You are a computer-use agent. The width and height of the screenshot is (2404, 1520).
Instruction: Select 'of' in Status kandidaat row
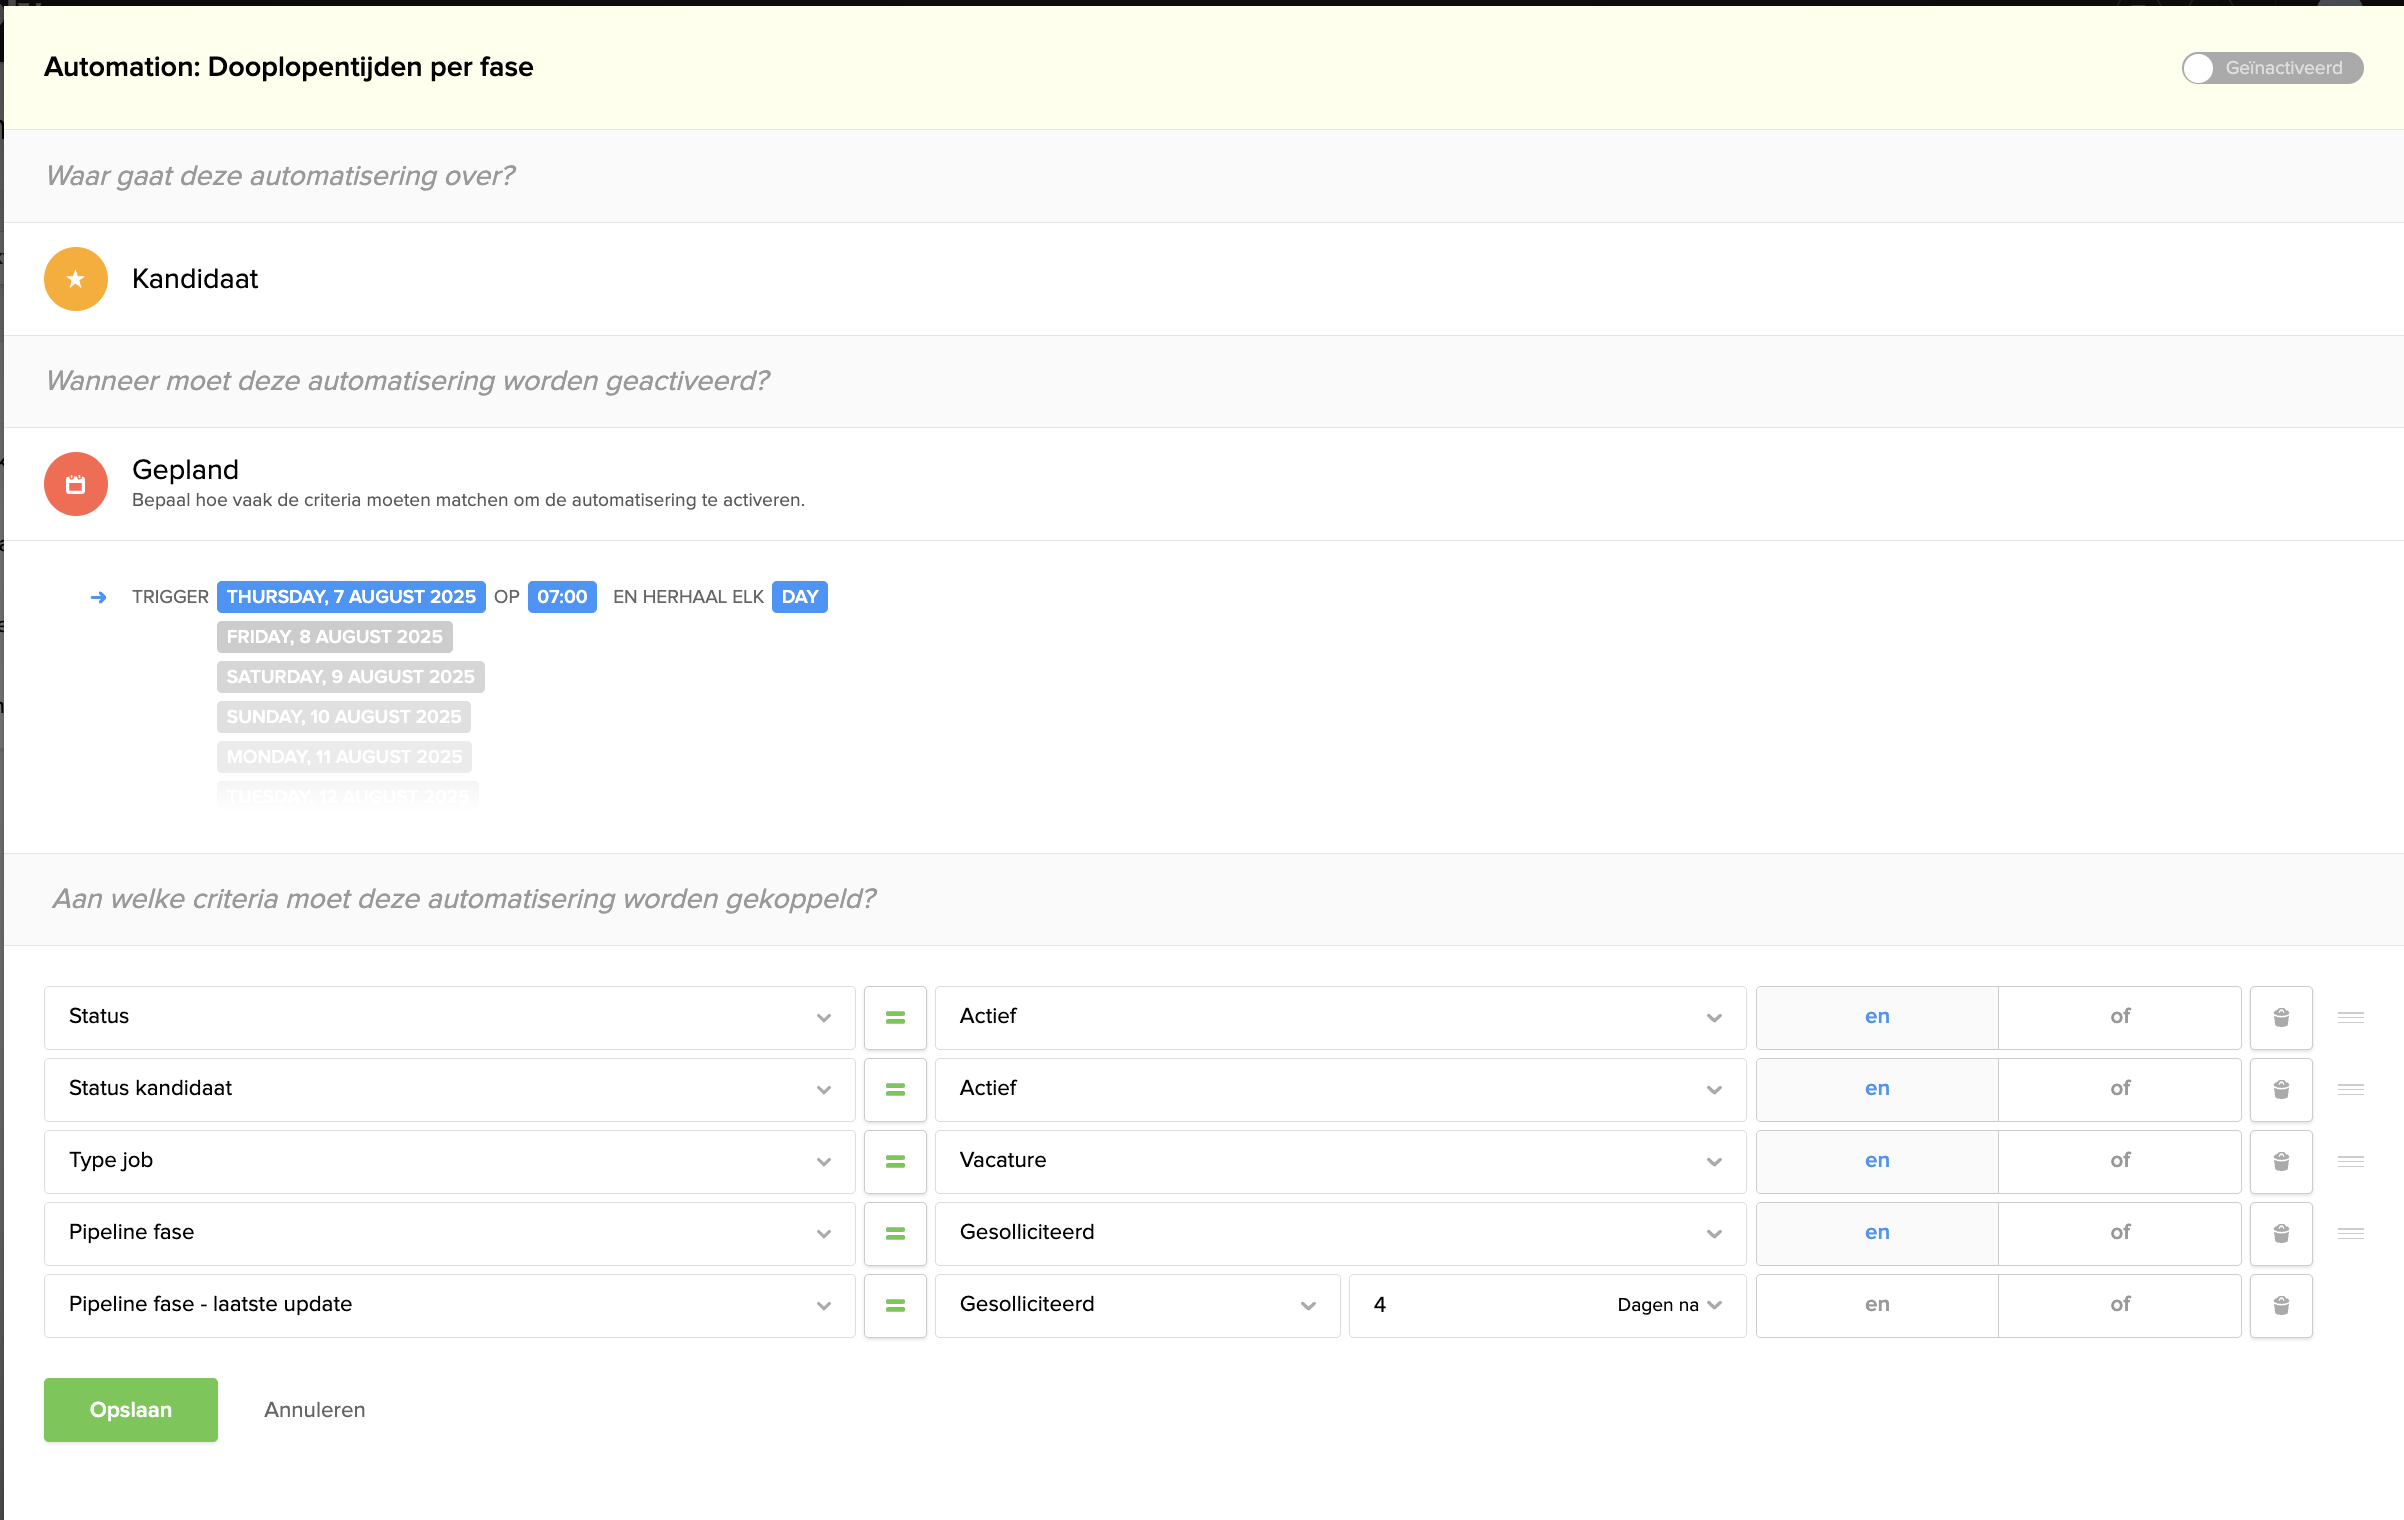point(2120,1089)
